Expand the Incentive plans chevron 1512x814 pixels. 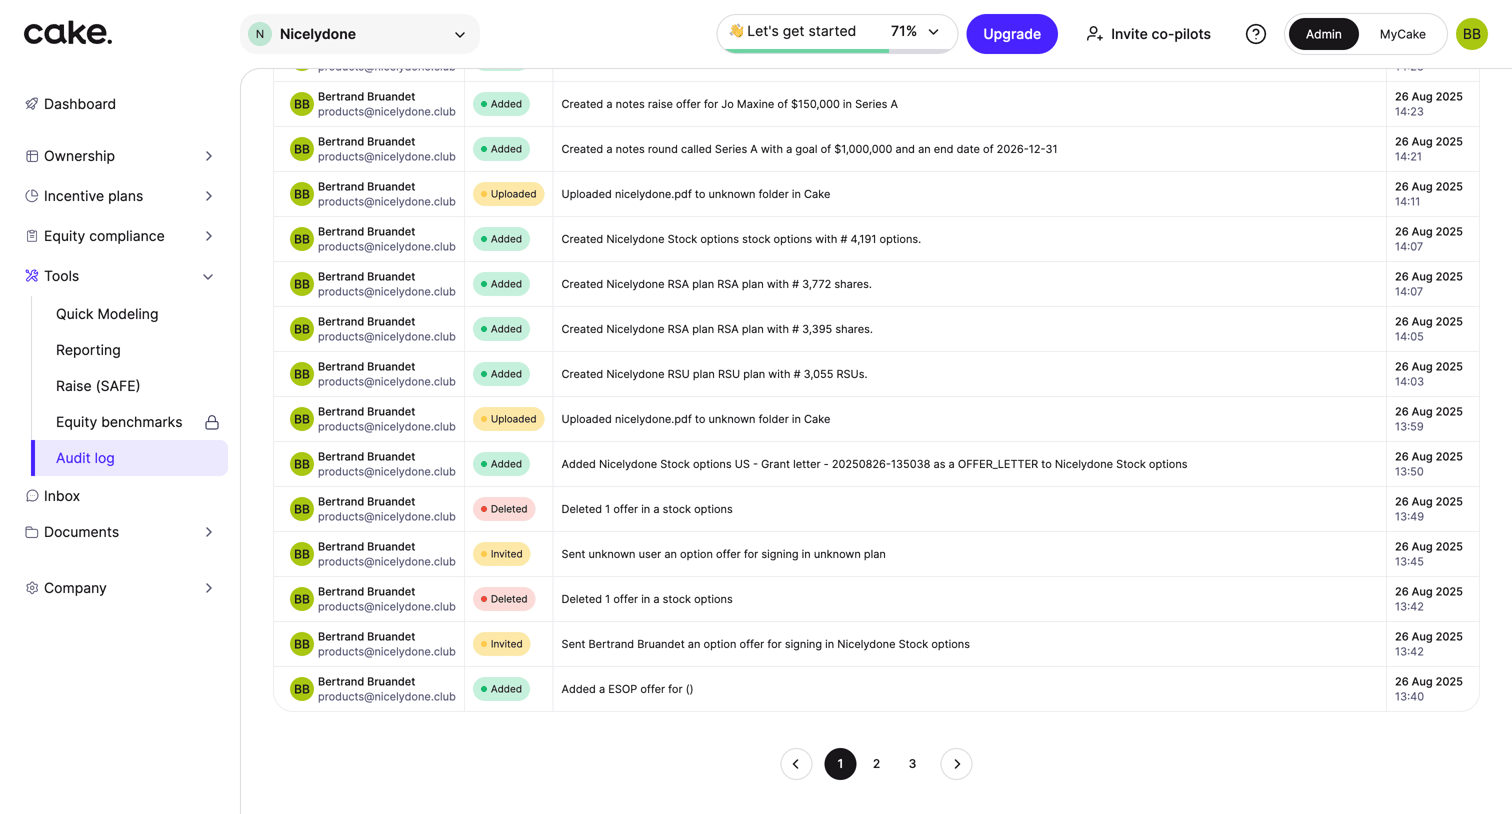click(209, 196)
